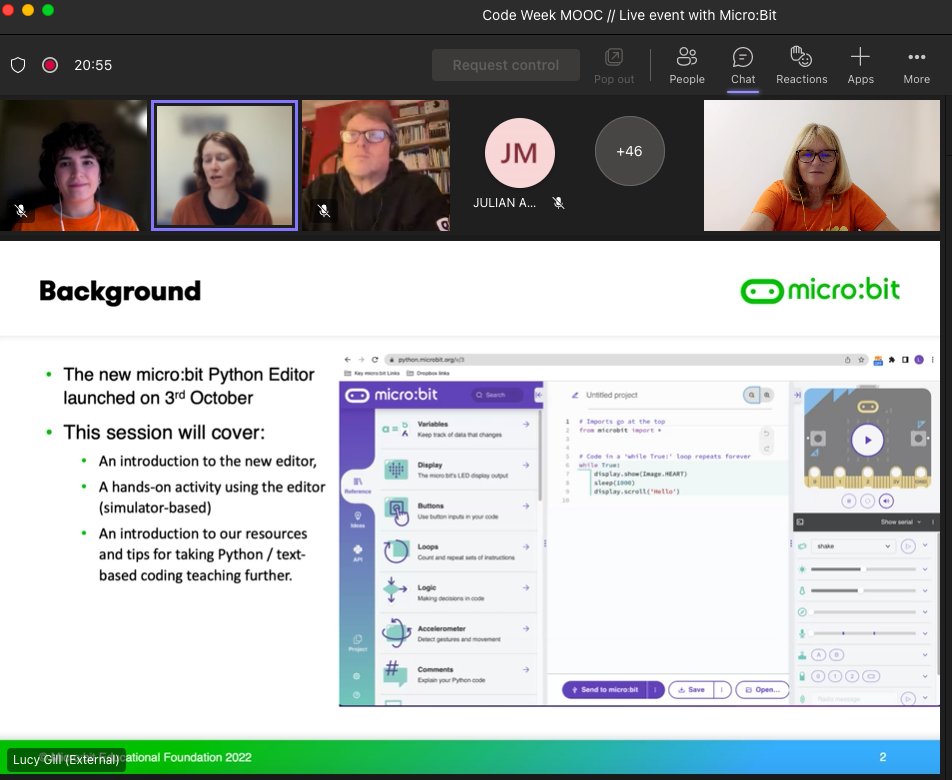
Task: Open the Key micro:bit Links bookmark folder
Action: click(372, 373)
